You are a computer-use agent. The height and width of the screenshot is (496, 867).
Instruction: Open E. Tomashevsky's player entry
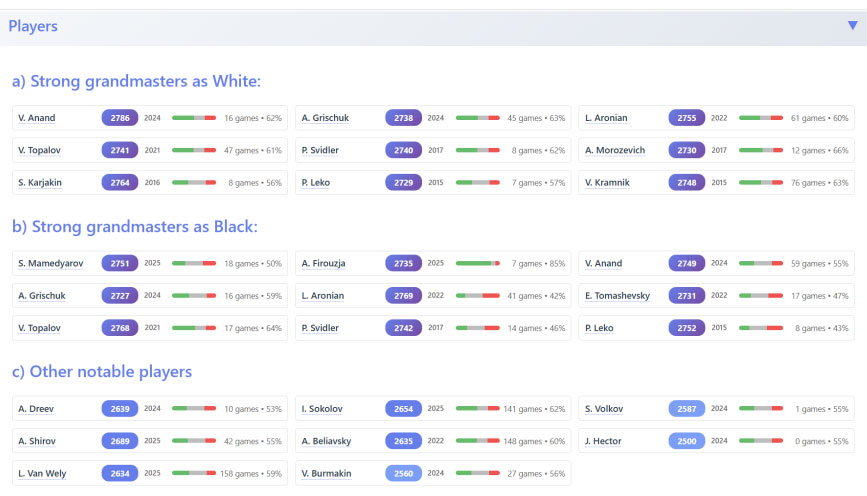click(x=617, y=296)
